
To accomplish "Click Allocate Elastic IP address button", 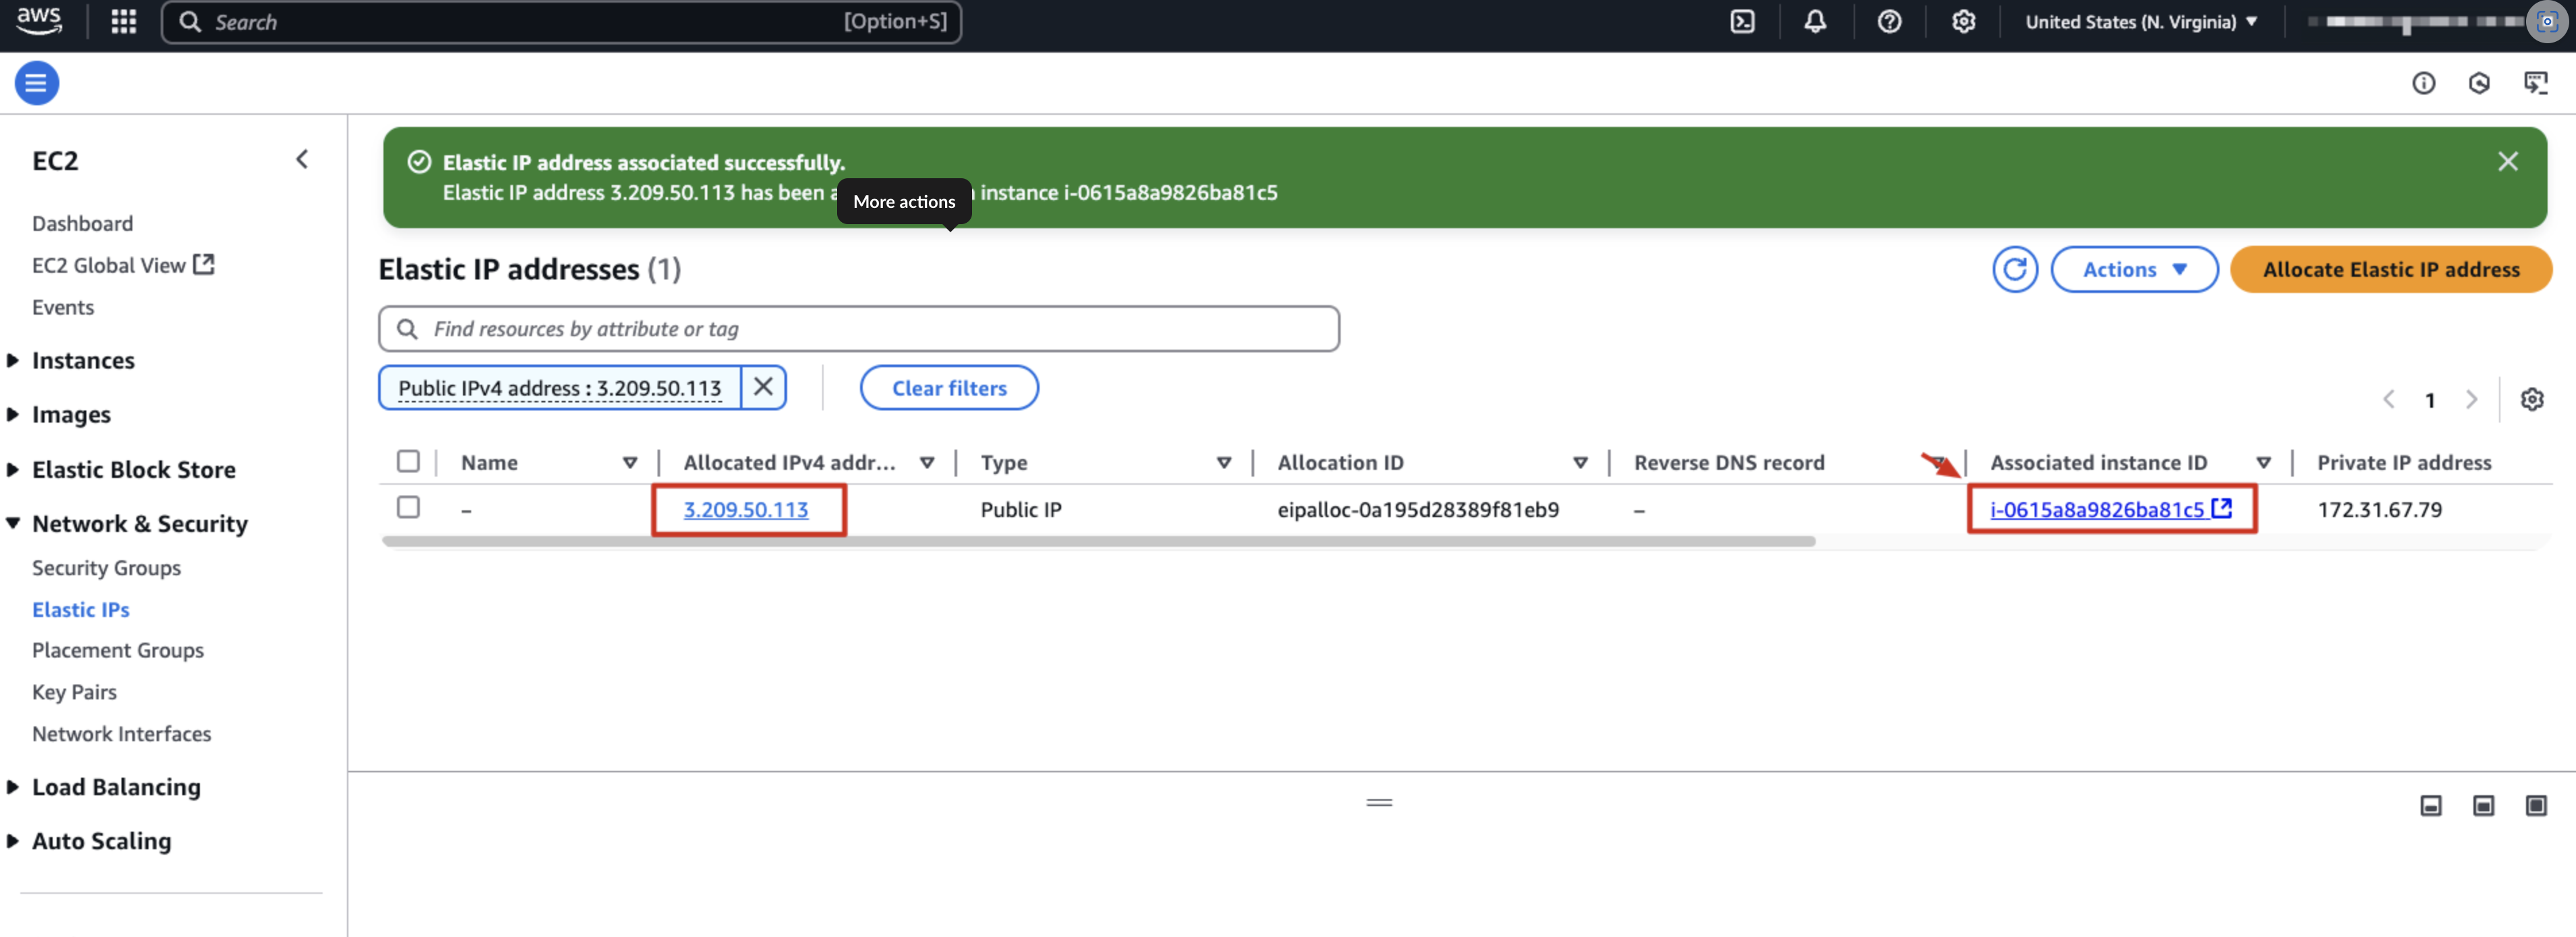I will [2390, 269].
